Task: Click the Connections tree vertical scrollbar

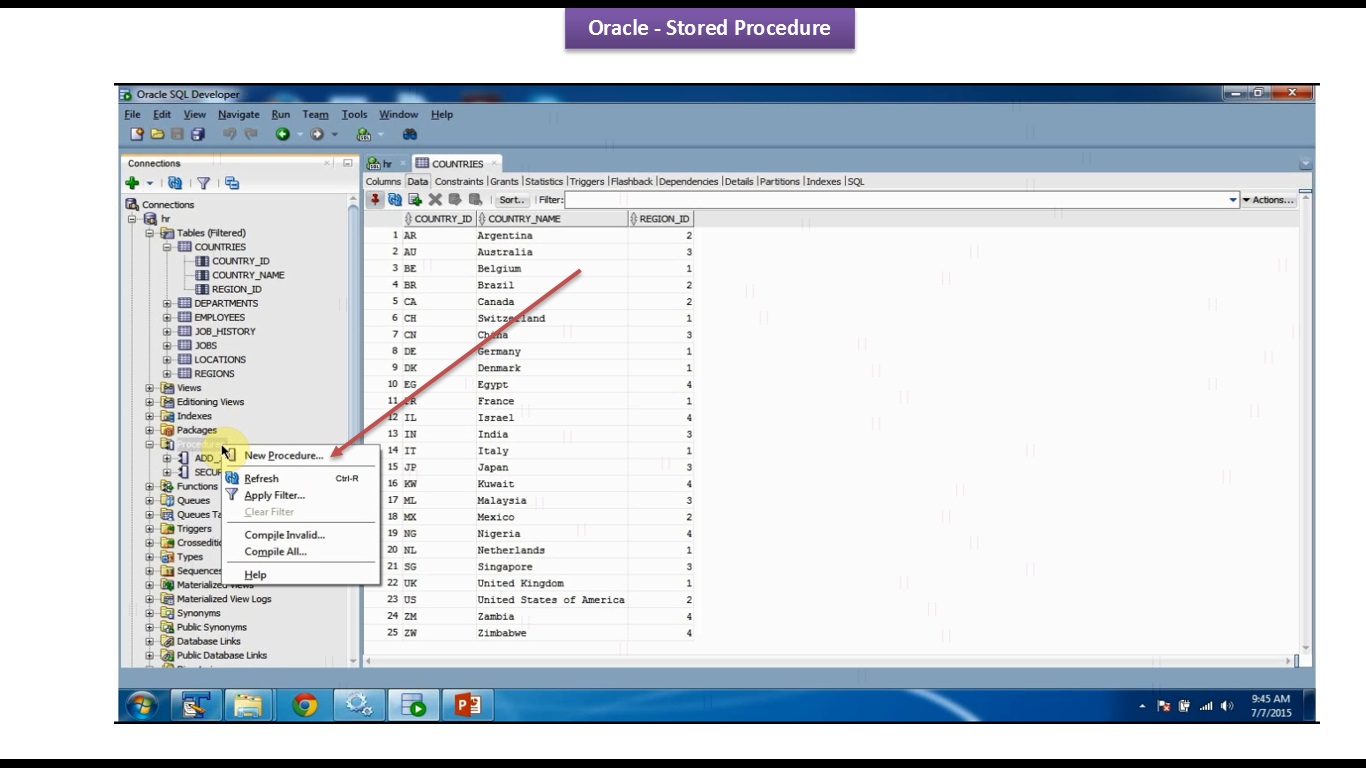Action: [353, 430]
